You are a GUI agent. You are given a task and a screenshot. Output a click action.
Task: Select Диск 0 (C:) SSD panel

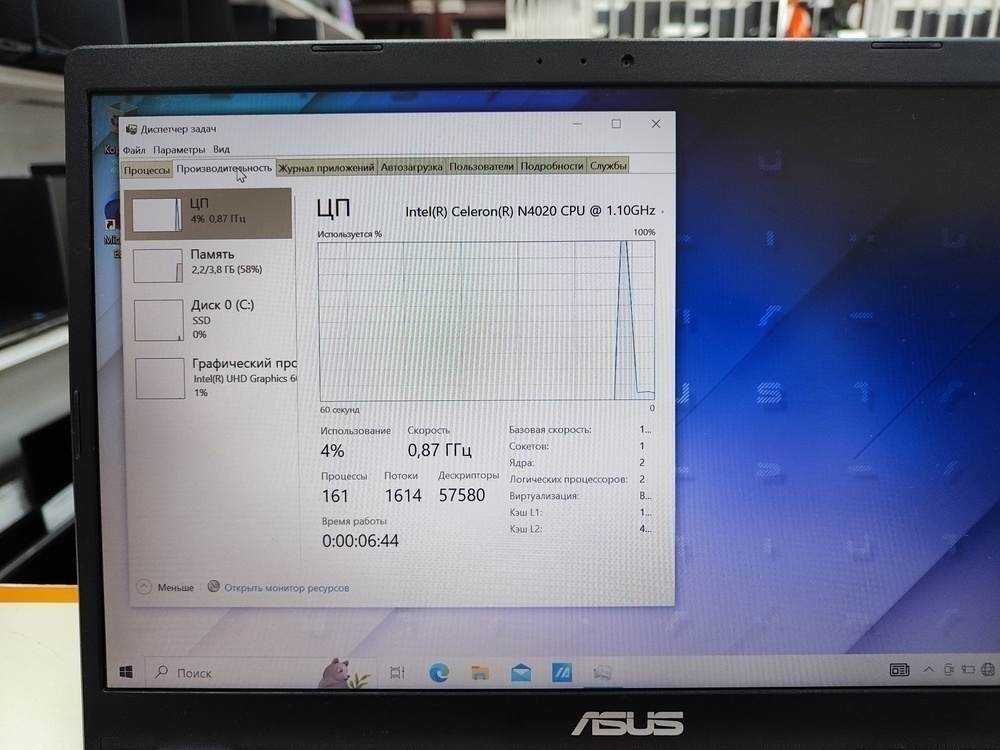pos(210,320)
